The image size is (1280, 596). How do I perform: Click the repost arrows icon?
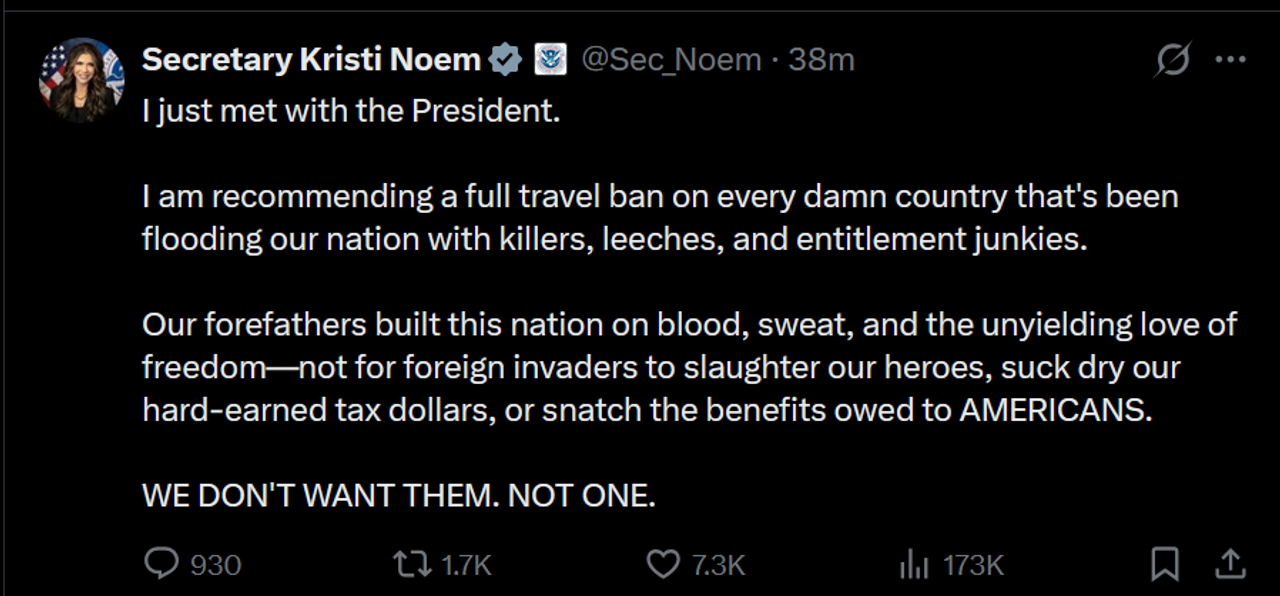406,564
